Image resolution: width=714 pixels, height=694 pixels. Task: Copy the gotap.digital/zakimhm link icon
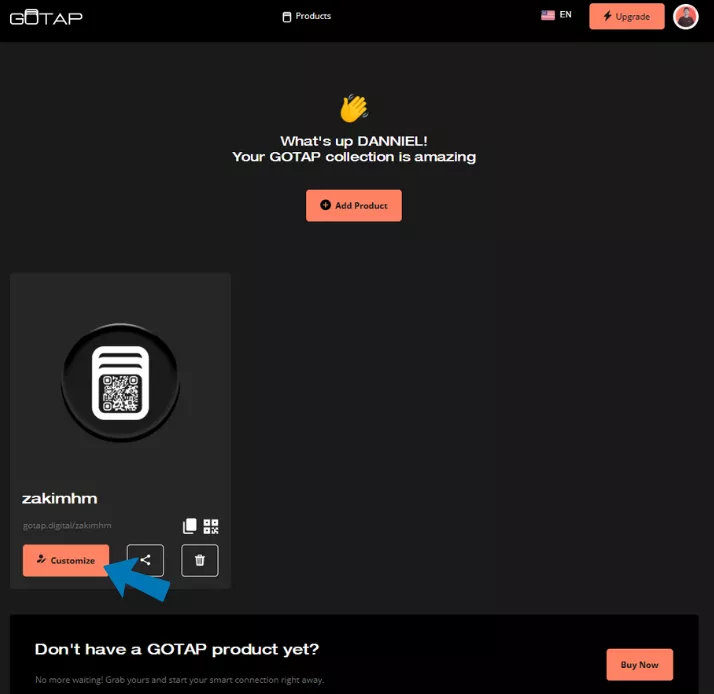coord(189,526)
